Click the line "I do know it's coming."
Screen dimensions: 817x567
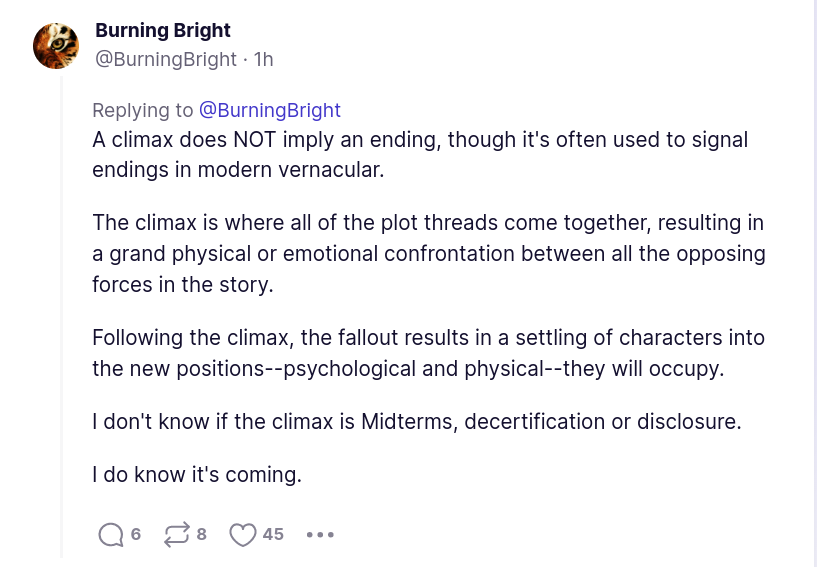tap(197, 475)
